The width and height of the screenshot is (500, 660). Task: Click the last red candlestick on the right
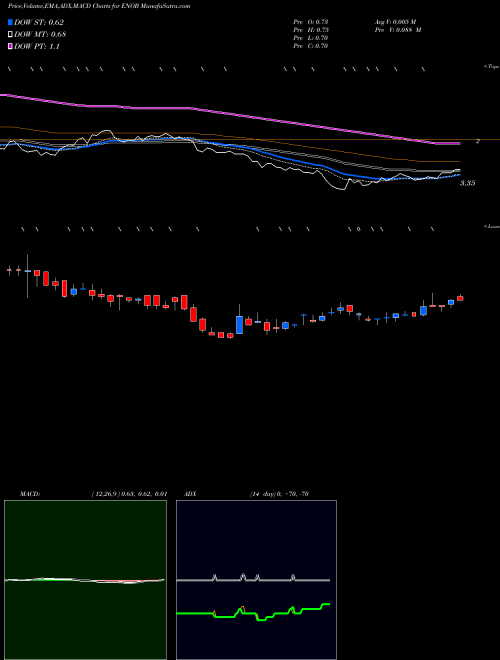tap(460, 298)
